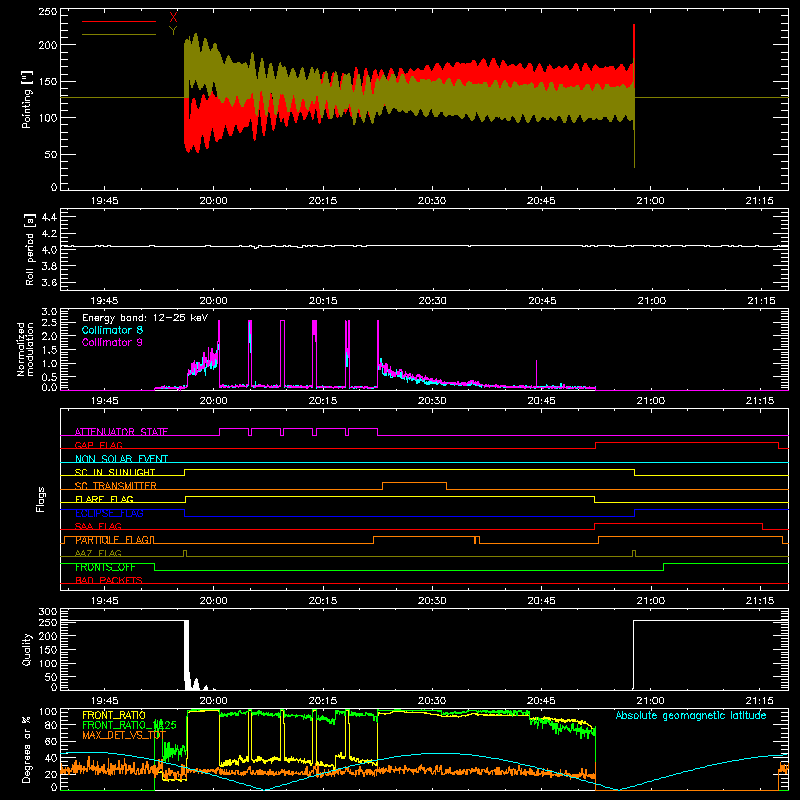
Task: Click the 250 tick on Pointing axis
Action: click(x=47, y=12)
